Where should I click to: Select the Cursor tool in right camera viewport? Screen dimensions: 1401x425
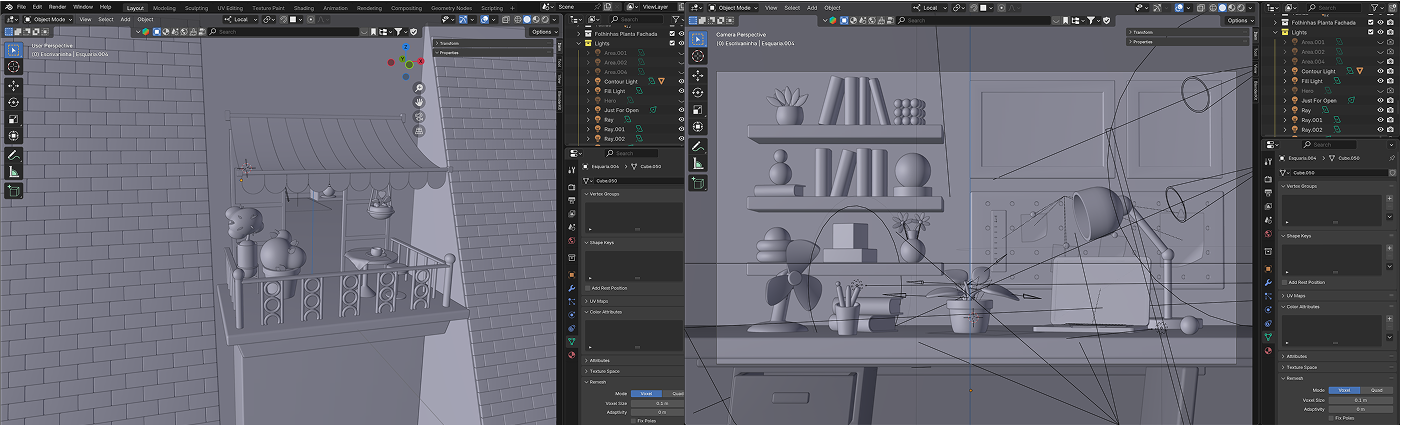click(x=698, y=56)
